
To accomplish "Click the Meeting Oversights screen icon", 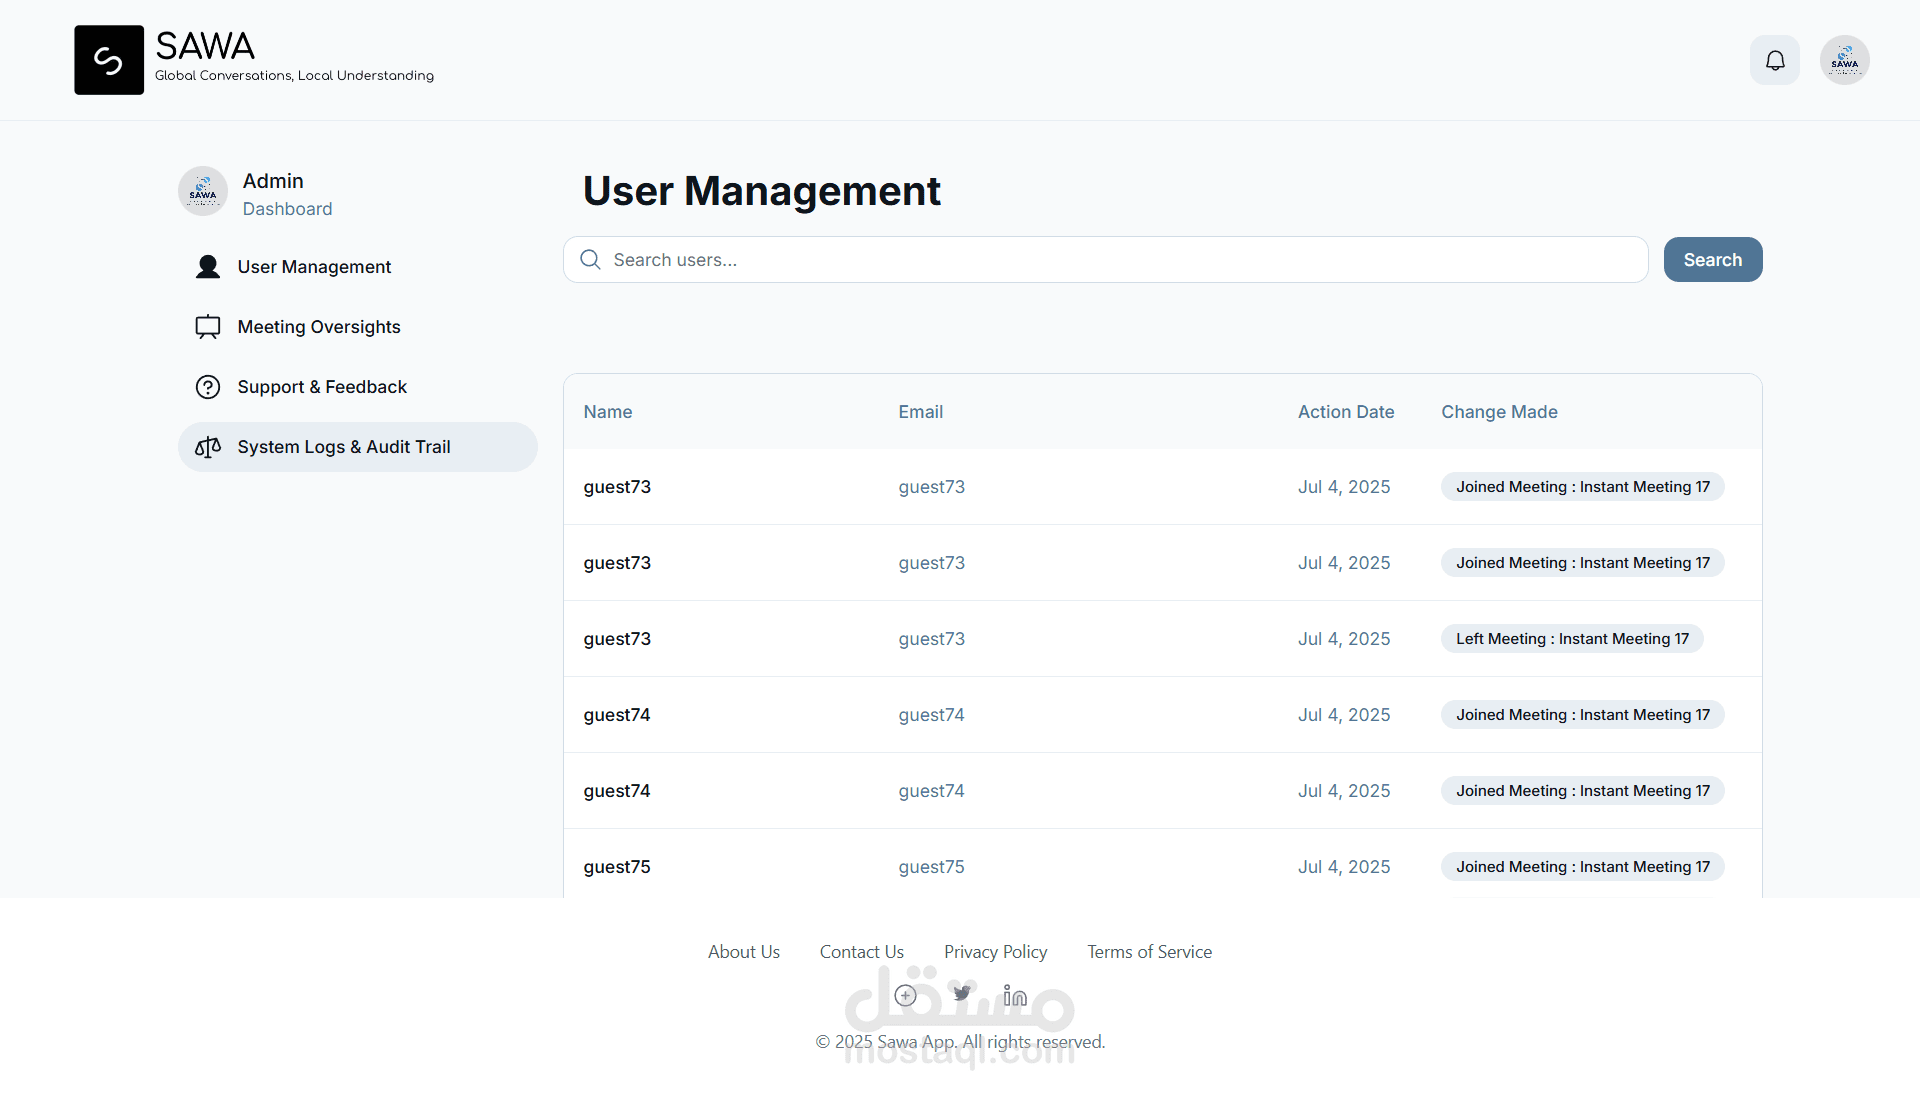I will coord(208,327).
